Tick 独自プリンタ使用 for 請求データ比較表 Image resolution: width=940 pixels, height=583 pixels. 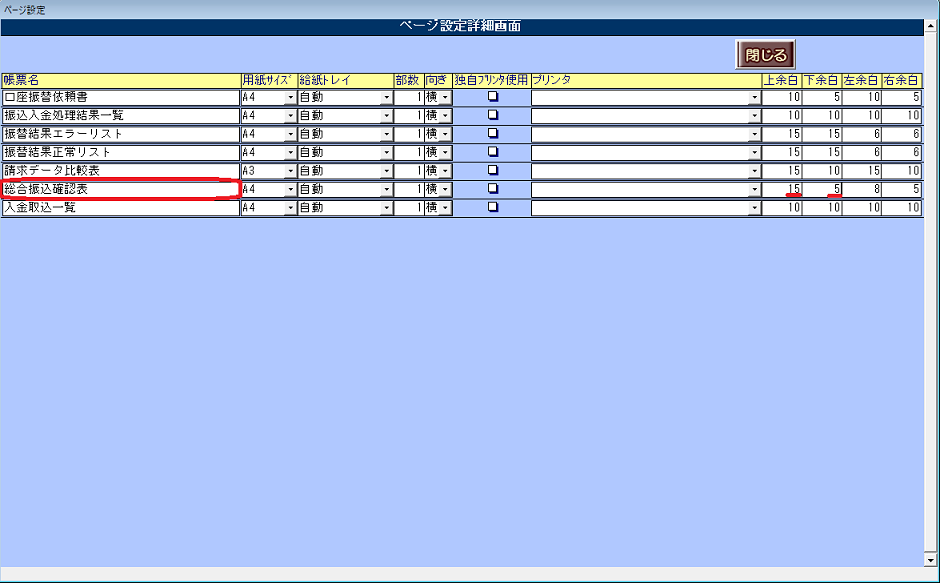tap(492, 171)
